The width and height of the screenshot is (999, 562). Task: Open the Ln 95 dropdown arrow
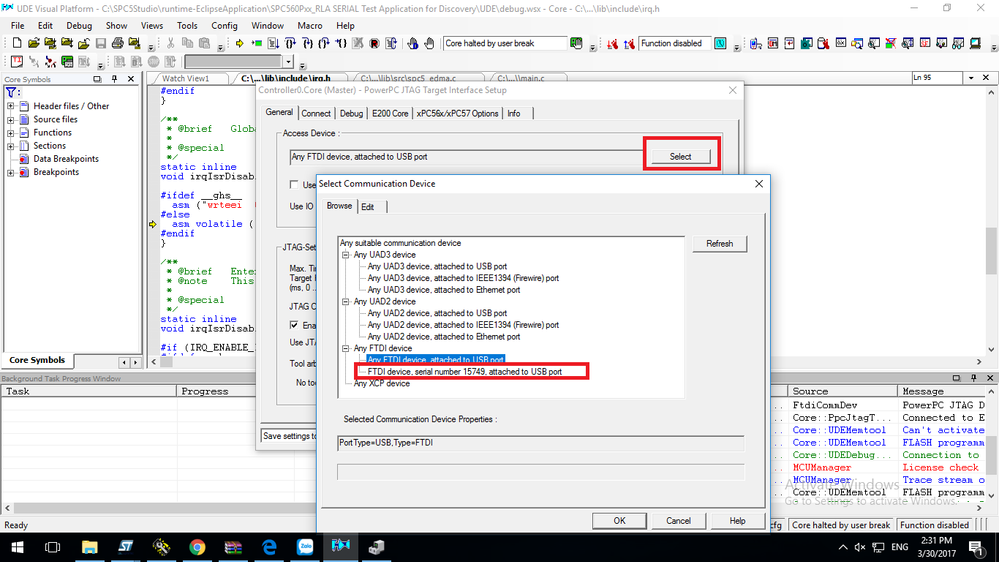tap(971, 78)
